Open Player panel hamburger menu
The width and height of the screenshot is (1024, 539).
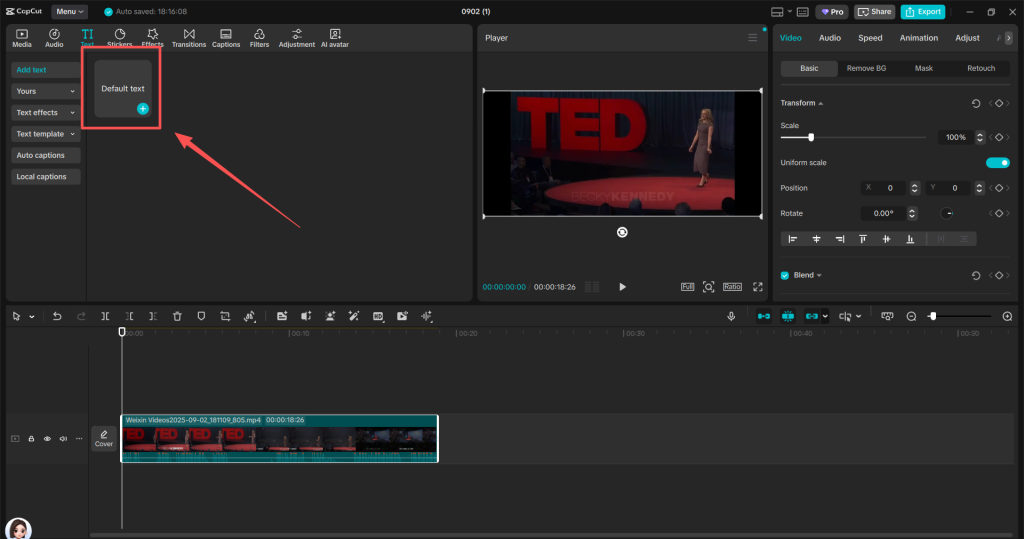tap(752, 38)
